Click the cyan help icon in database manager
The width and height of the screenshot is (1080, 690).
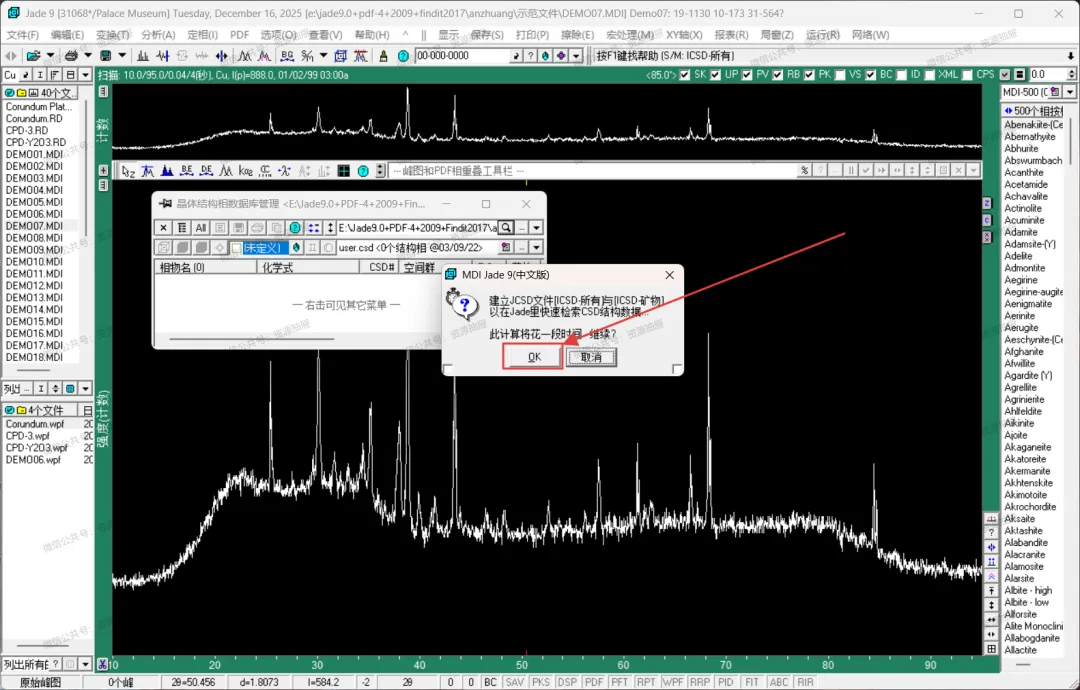point(295,227)
